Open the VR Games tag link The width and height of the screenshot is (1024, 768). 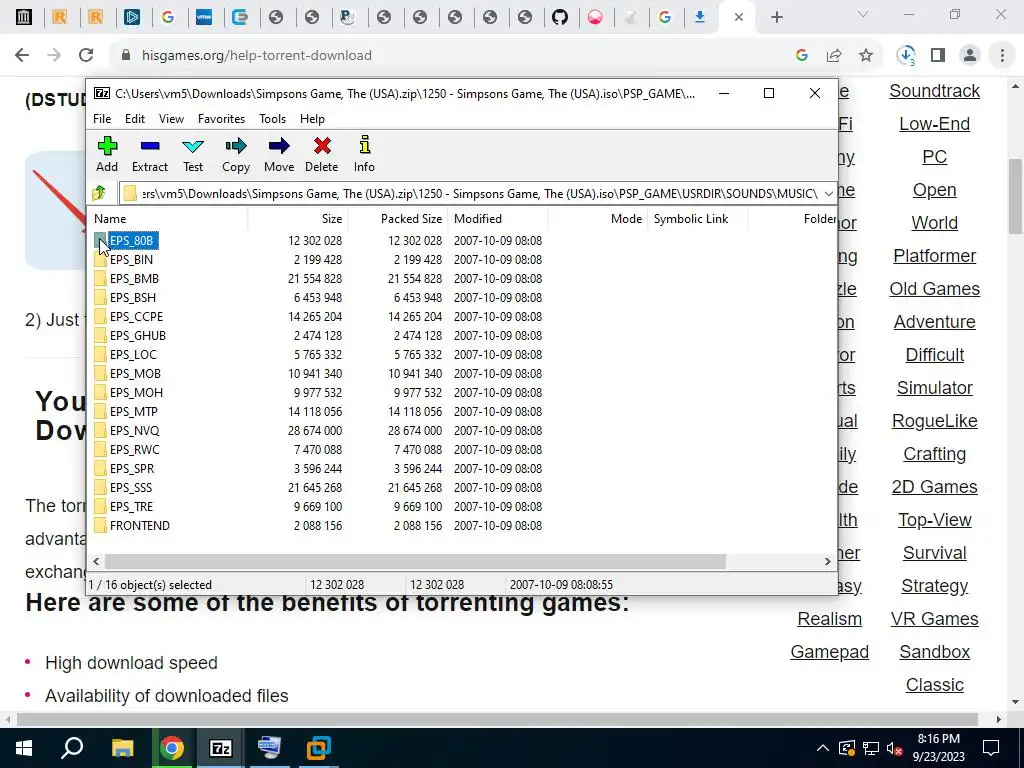934,619
